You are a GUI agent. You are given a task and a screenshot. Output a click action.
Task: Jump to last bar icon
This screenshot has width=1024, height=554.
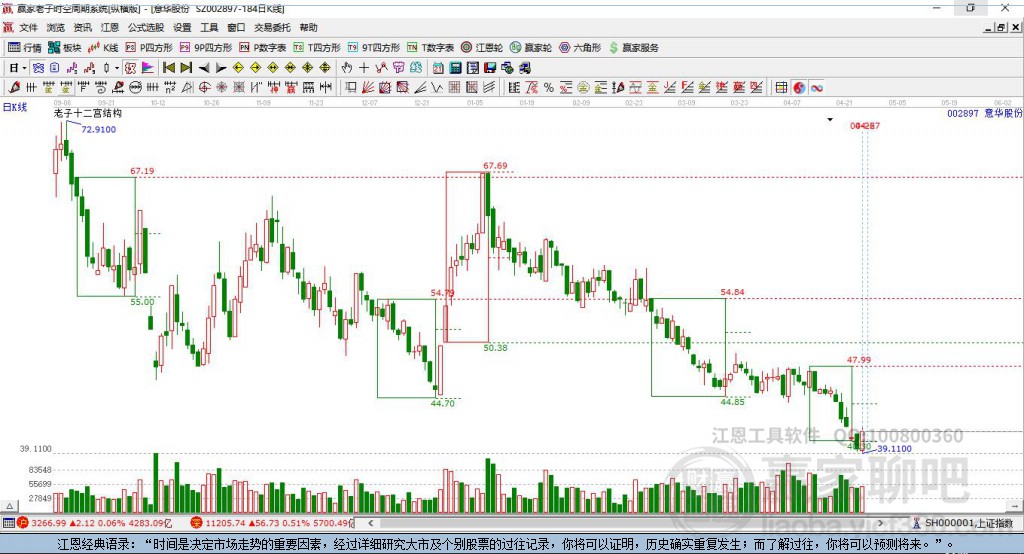186,68
